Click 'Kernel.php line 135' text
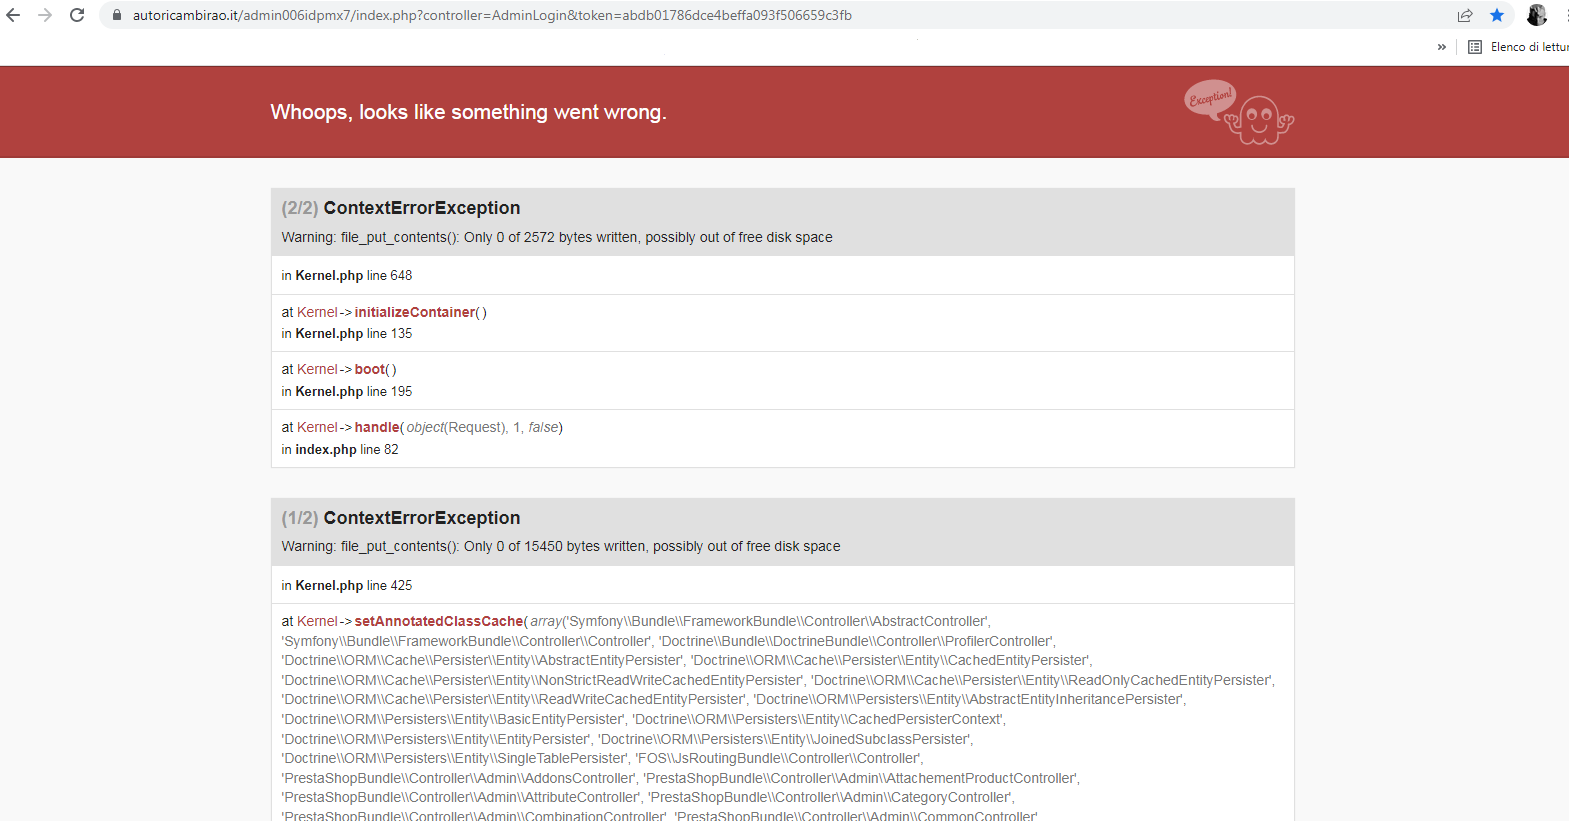Screen dimensions: 1569x821 tap(354, 334)
